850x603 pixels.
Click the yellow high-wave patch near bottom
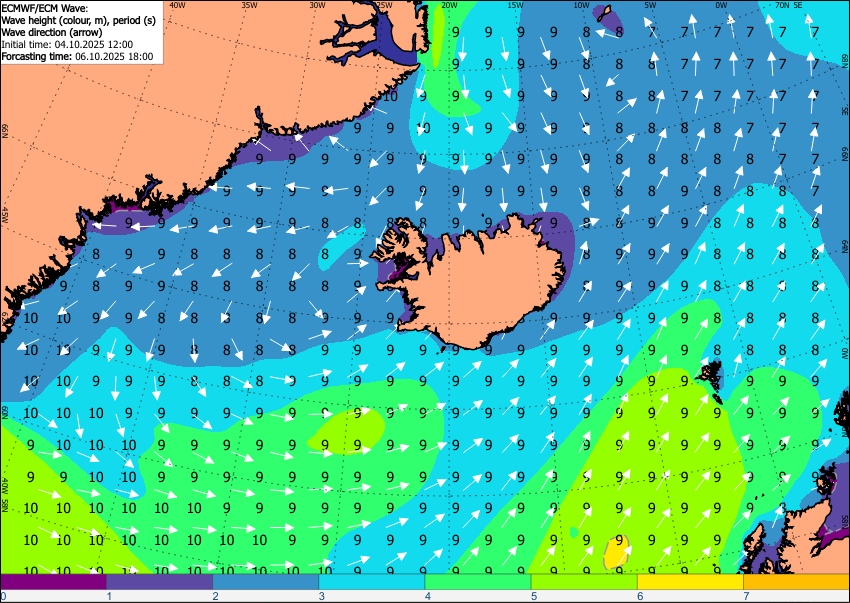[617, 550]
